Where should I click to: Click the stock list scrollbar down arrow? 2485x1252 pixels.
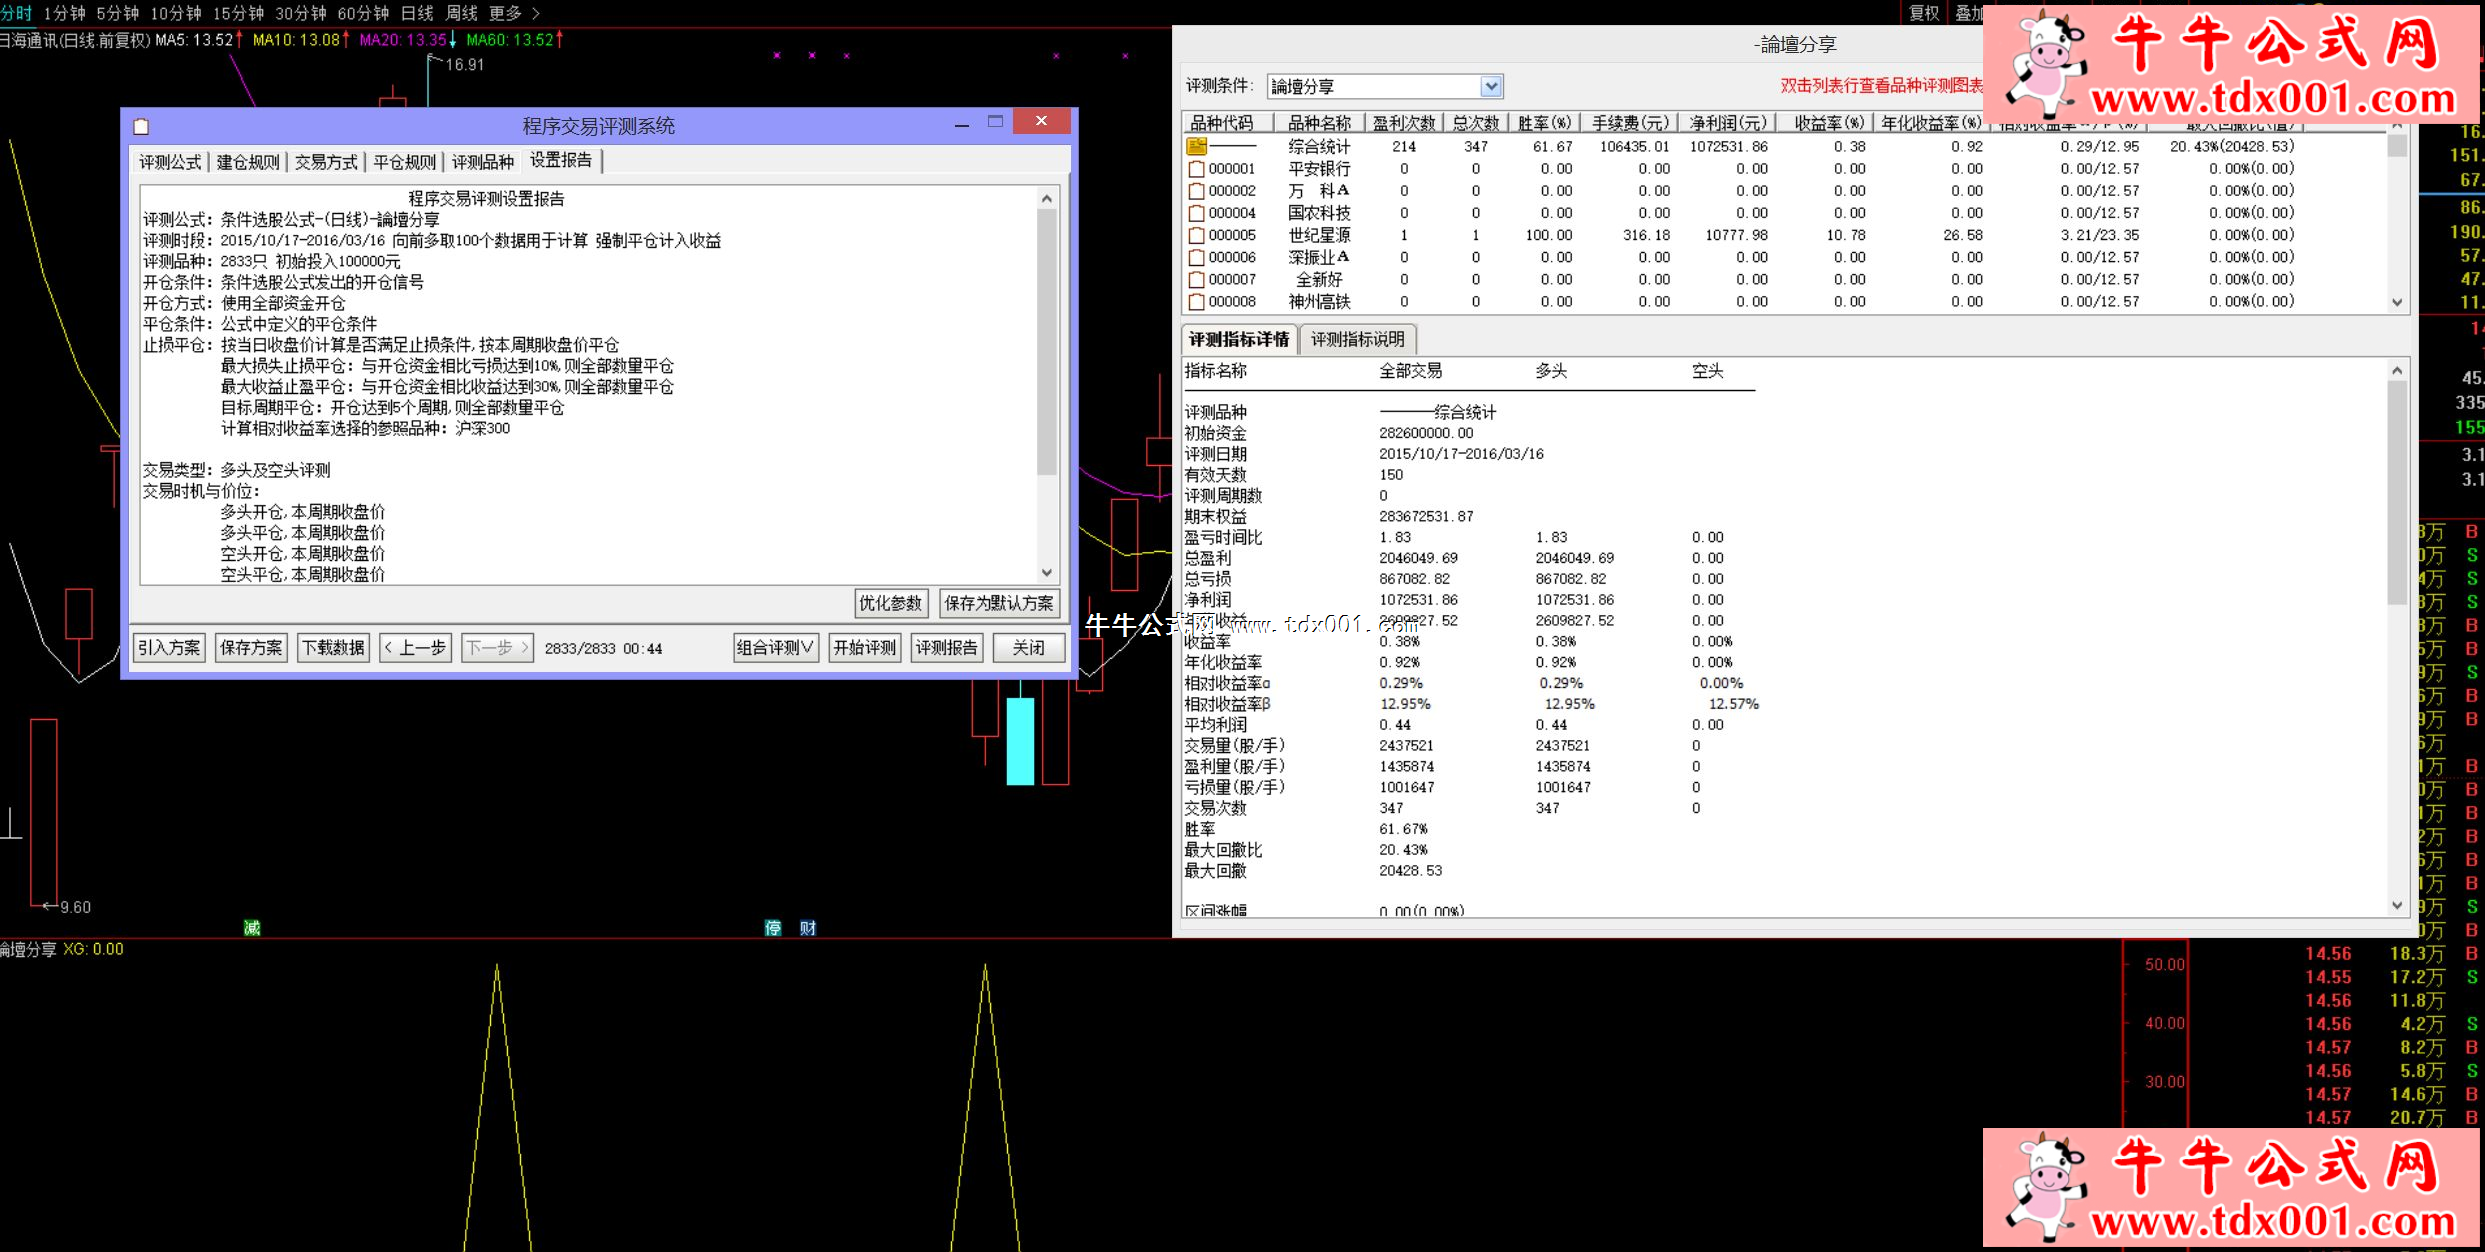[2397, 302]
